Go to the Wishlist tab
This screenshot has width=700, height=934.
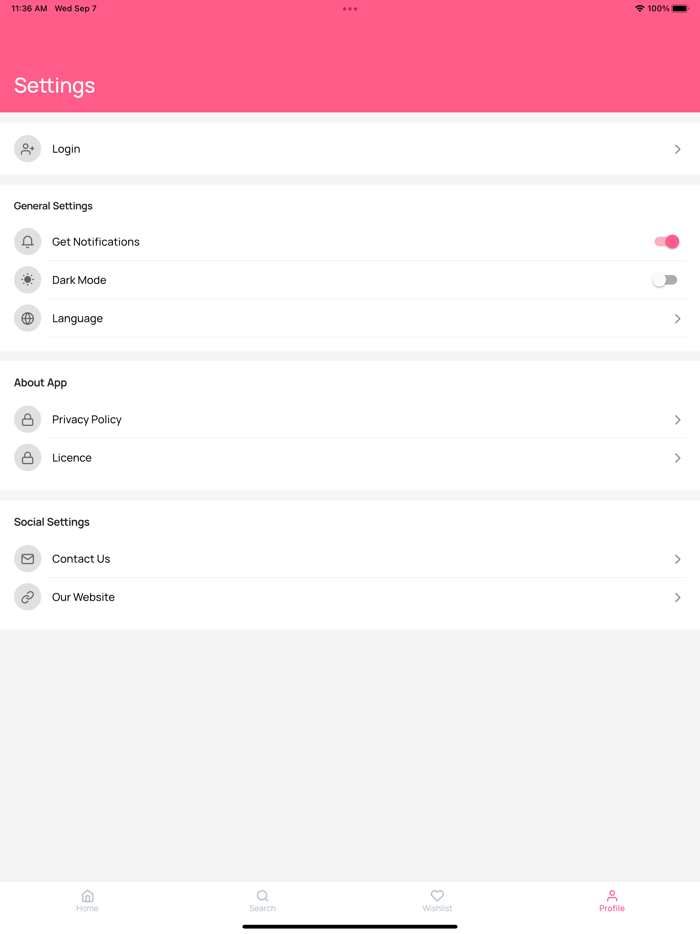coord(437,900)
